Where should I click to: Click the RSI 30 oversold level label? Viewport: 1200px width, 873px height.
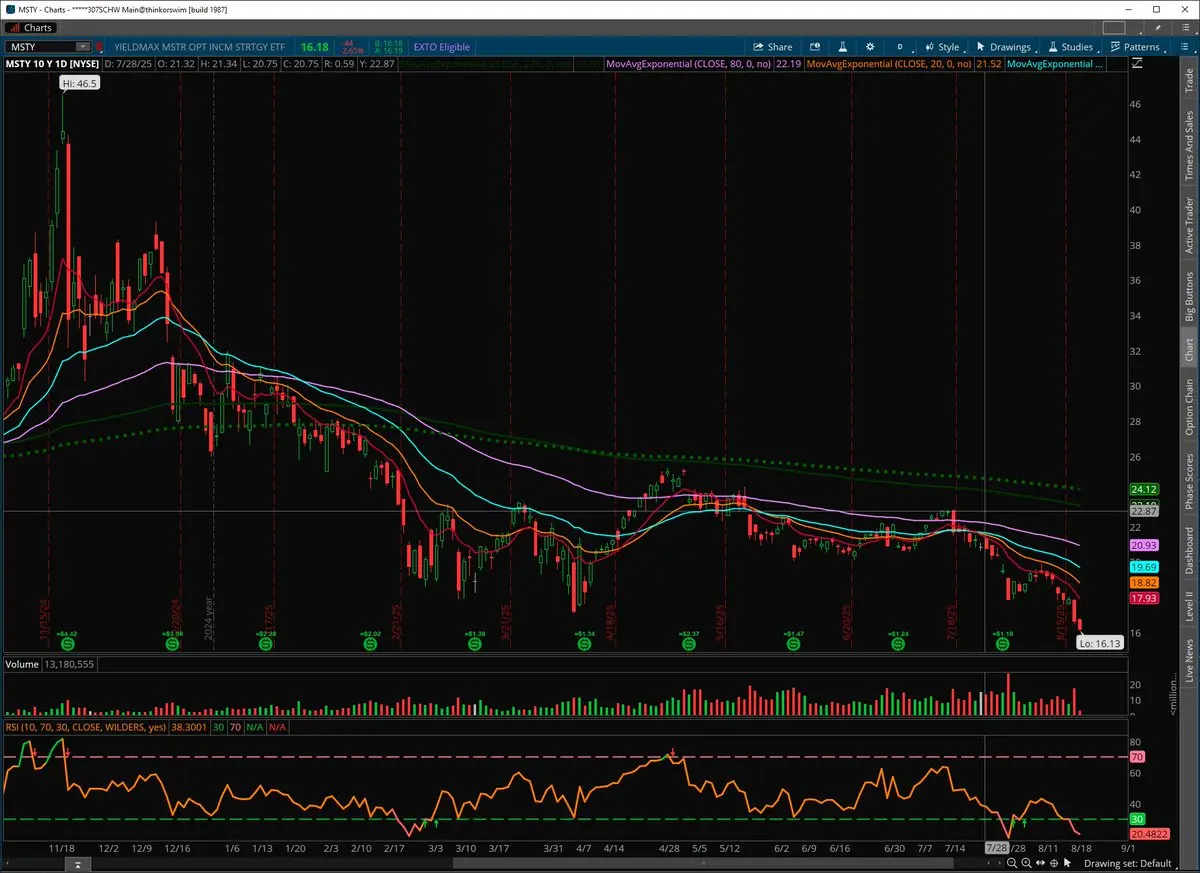click(x=1136, y=819)
